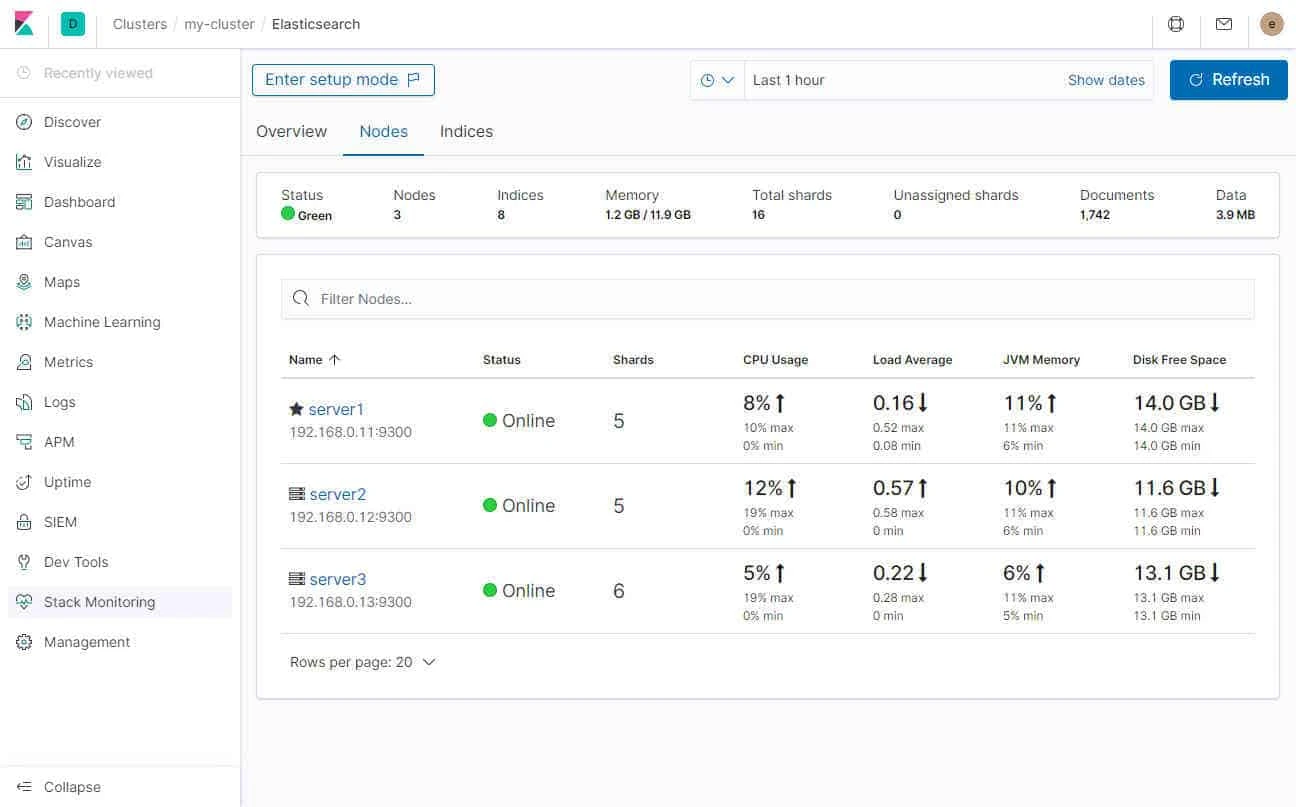The image size is (1296, 807).
Task: Select the SIEM icon in sidebar
Action: [23, 521]
